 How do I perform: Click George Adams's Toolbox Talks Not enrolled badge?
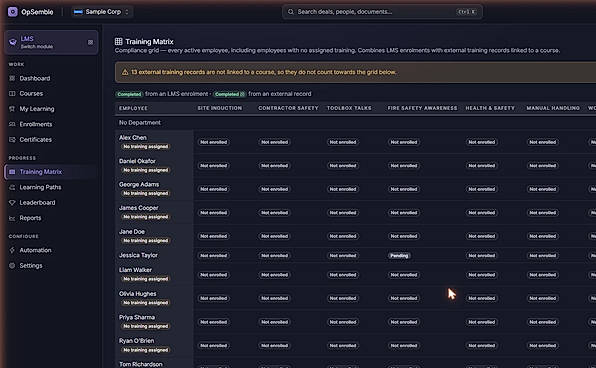343,189
